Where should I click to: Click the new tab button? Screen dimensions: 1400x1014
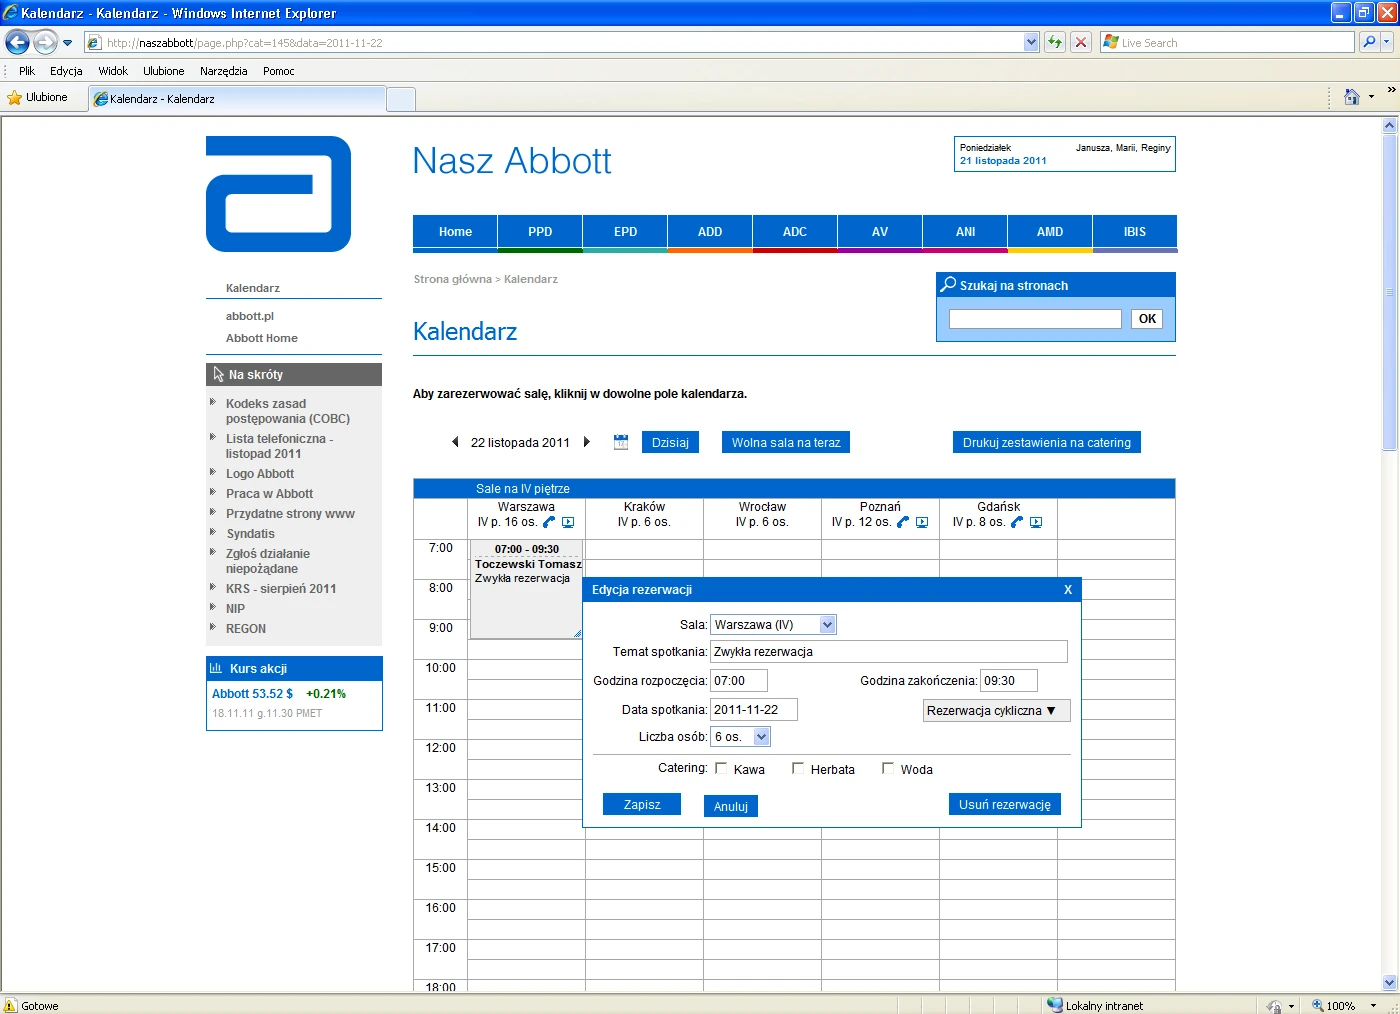click(x=401, y=99)
